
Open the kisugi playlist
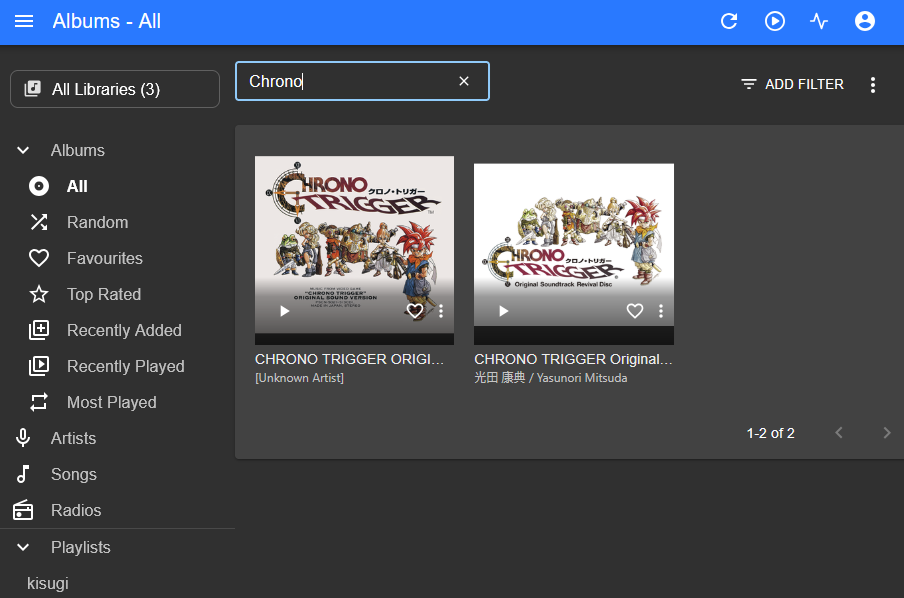coord(48,583)
